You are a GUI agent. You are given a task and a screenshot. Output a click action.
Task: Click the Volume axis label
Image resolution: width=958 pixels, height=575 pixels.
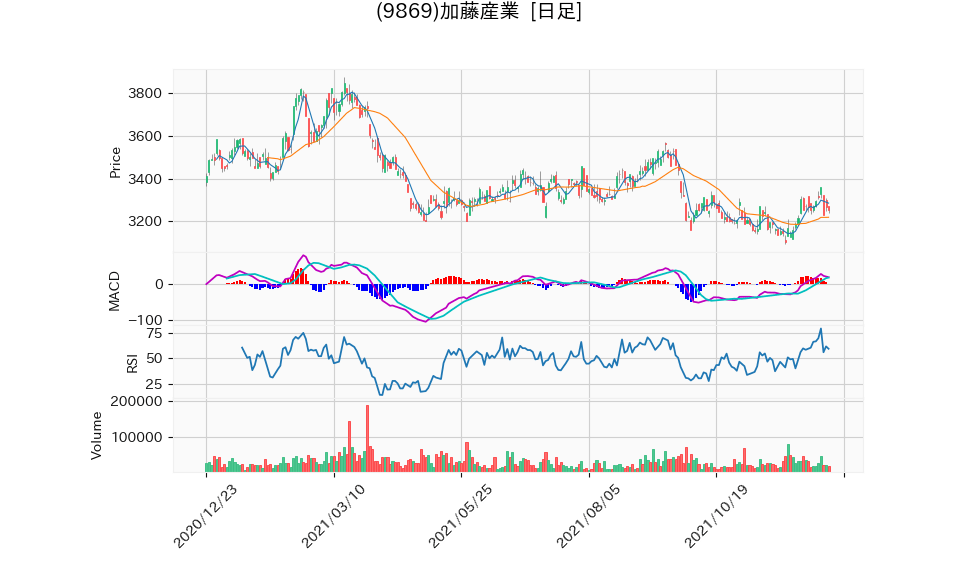pyautogui.click(x=97, y=436)
